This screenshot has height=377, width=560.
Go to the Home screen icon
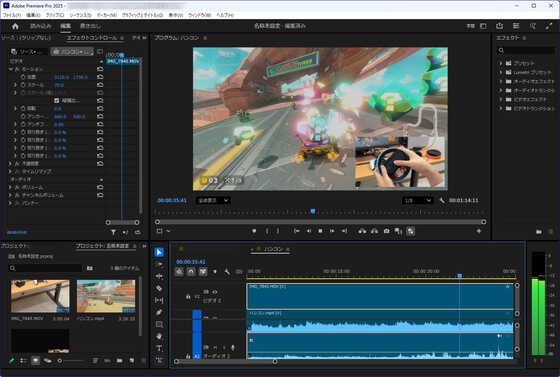(15, 26)
